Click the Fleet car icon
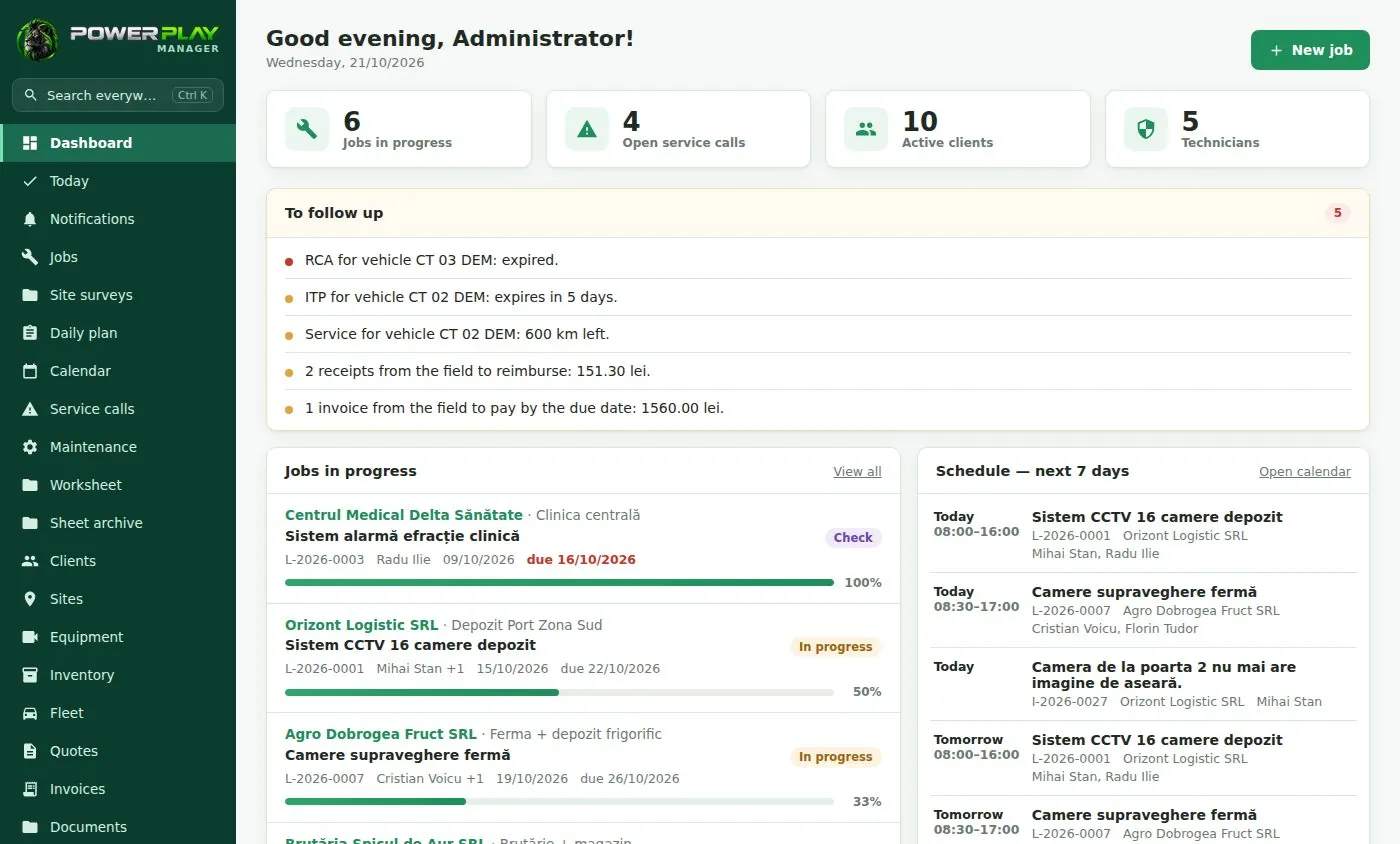 [30, 713]
